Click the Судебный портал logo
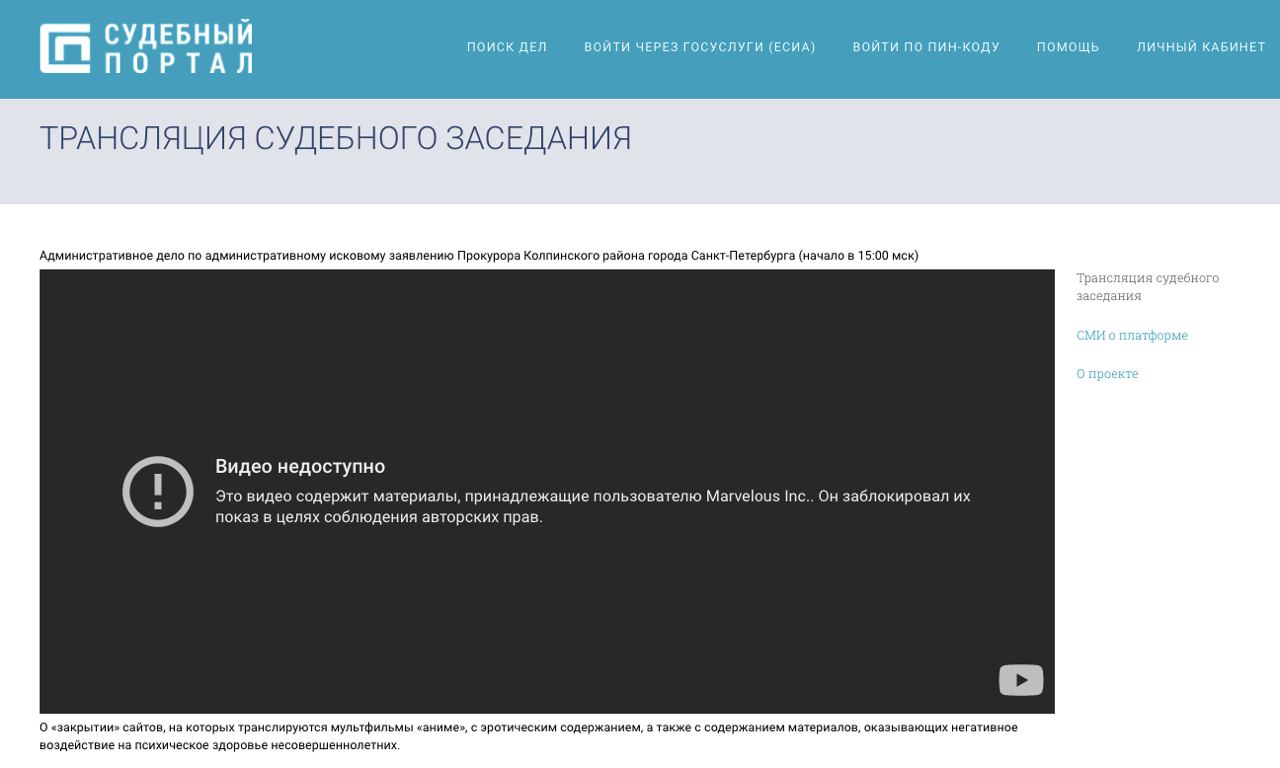 [146, 48]
